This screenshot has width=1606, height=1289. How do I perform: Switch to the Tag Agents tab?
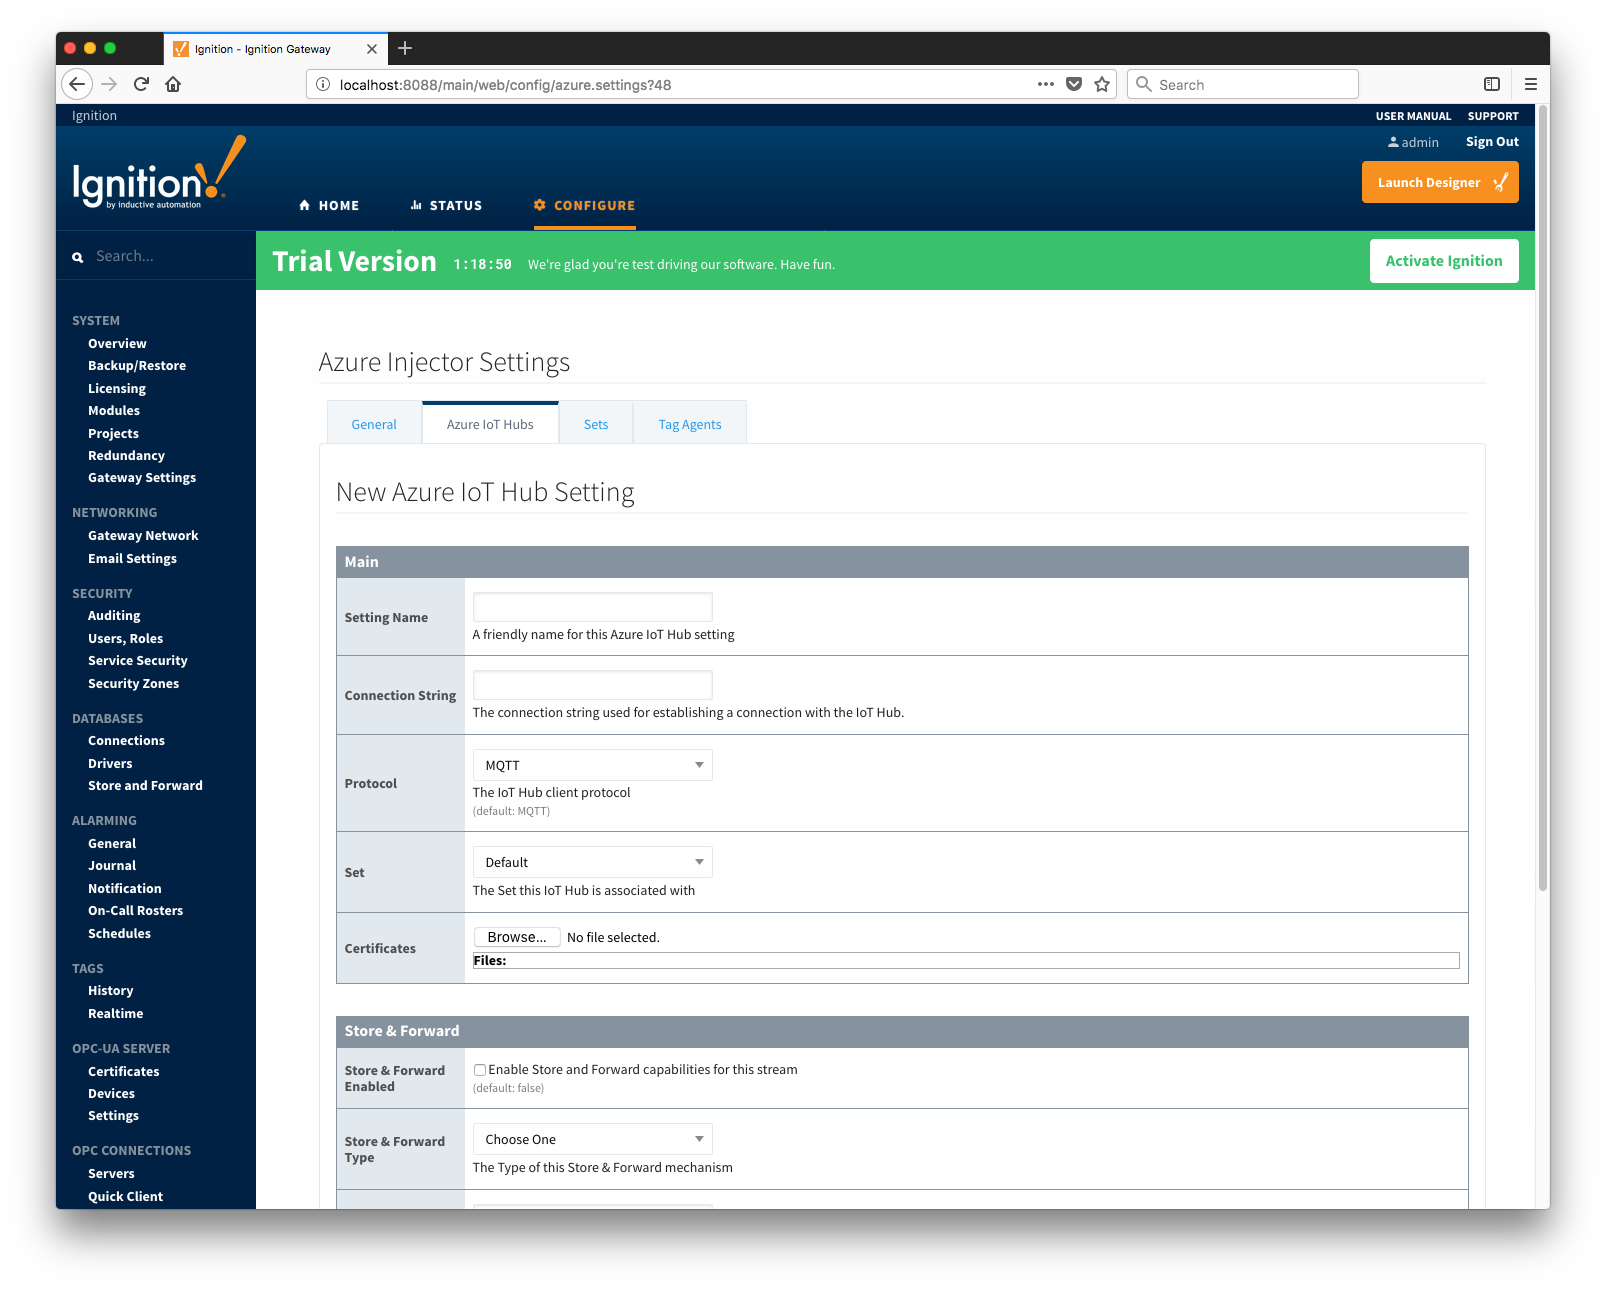[x=689, y=424]
